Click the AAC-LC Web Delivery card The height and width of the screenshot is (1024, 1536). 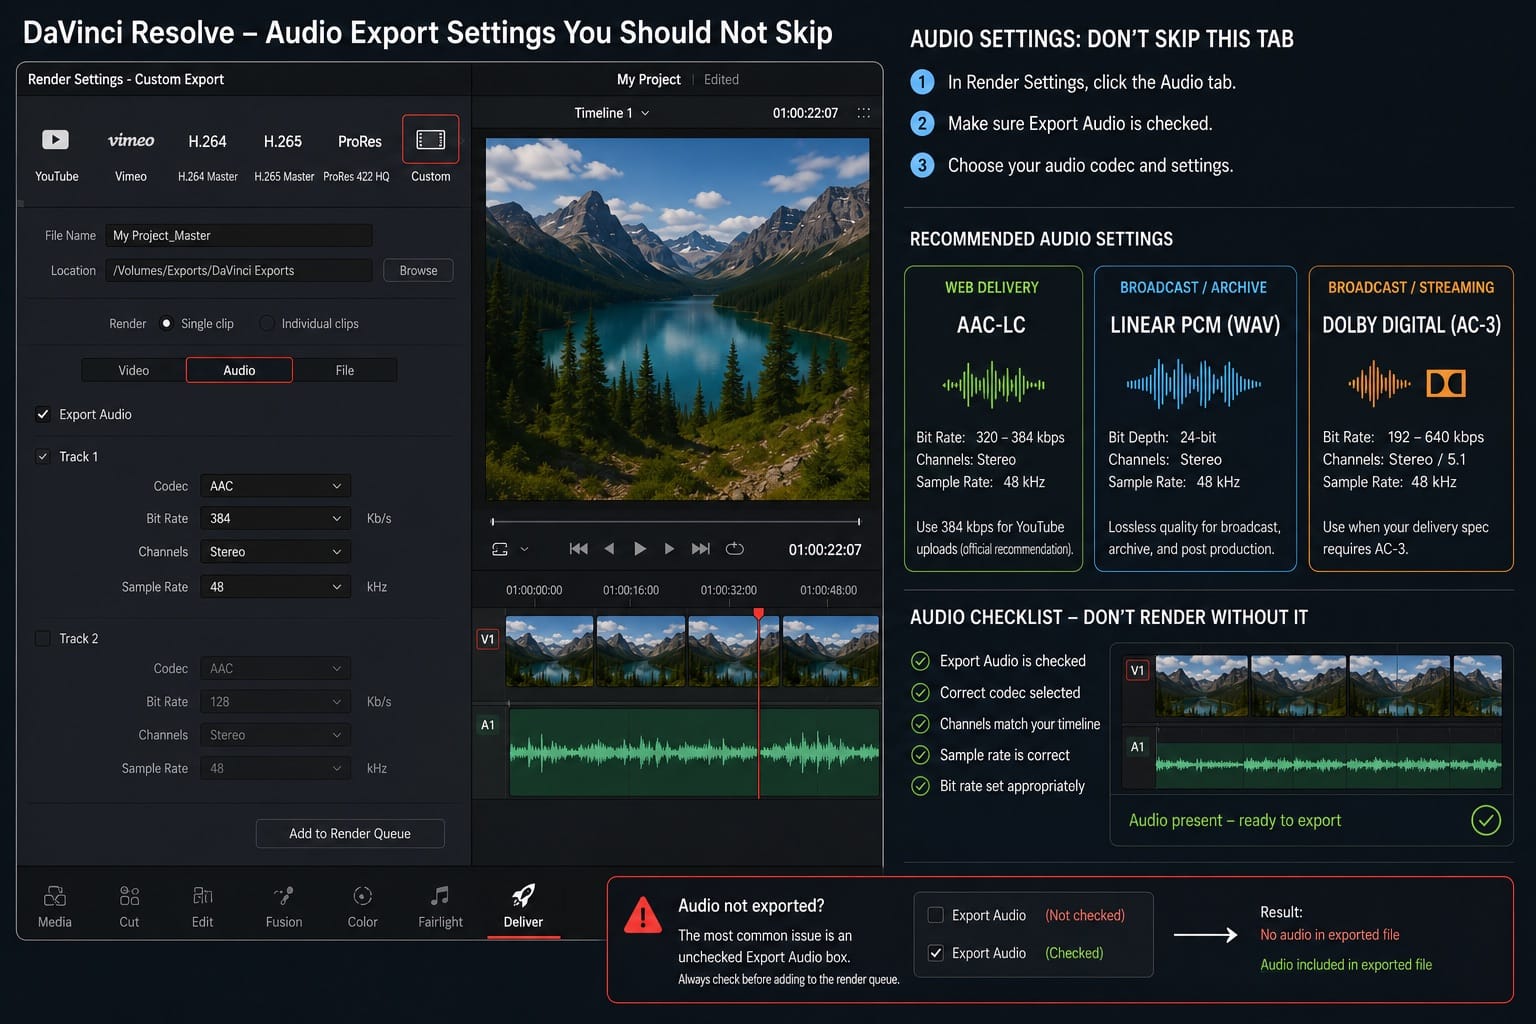pos(993,418)
